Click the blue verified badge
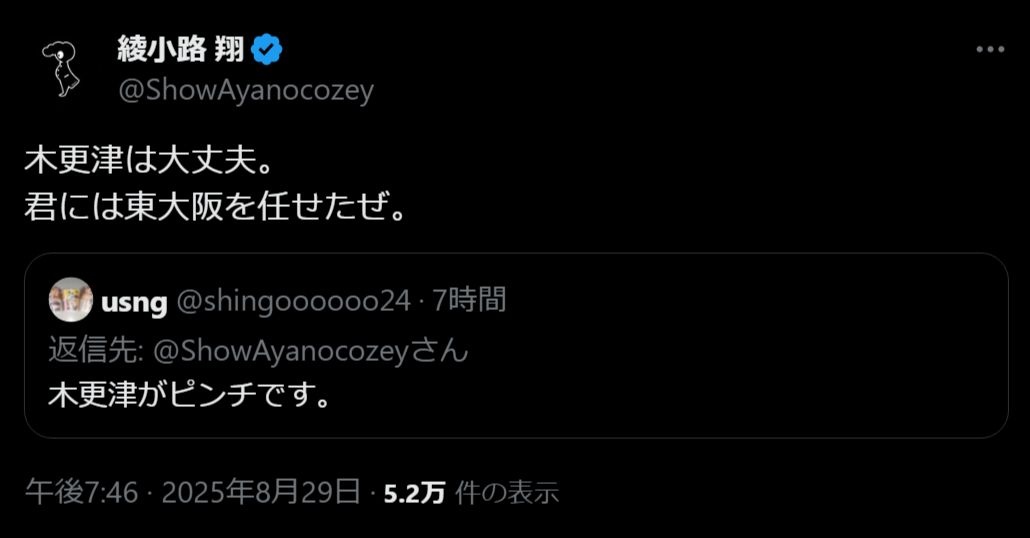The height and width of the screenshot is (538, 1030). 267,50
